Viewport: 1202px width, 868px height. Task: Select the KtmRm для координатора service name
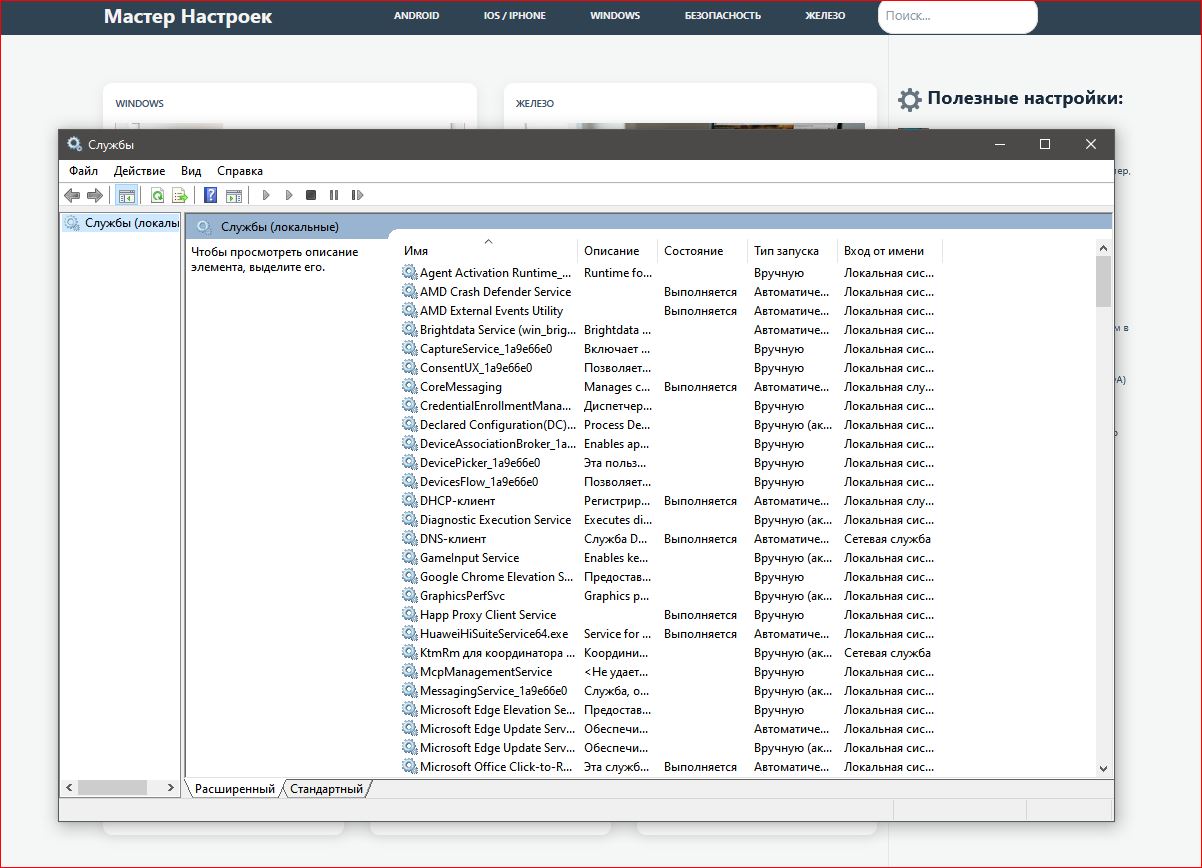point(498,653)
